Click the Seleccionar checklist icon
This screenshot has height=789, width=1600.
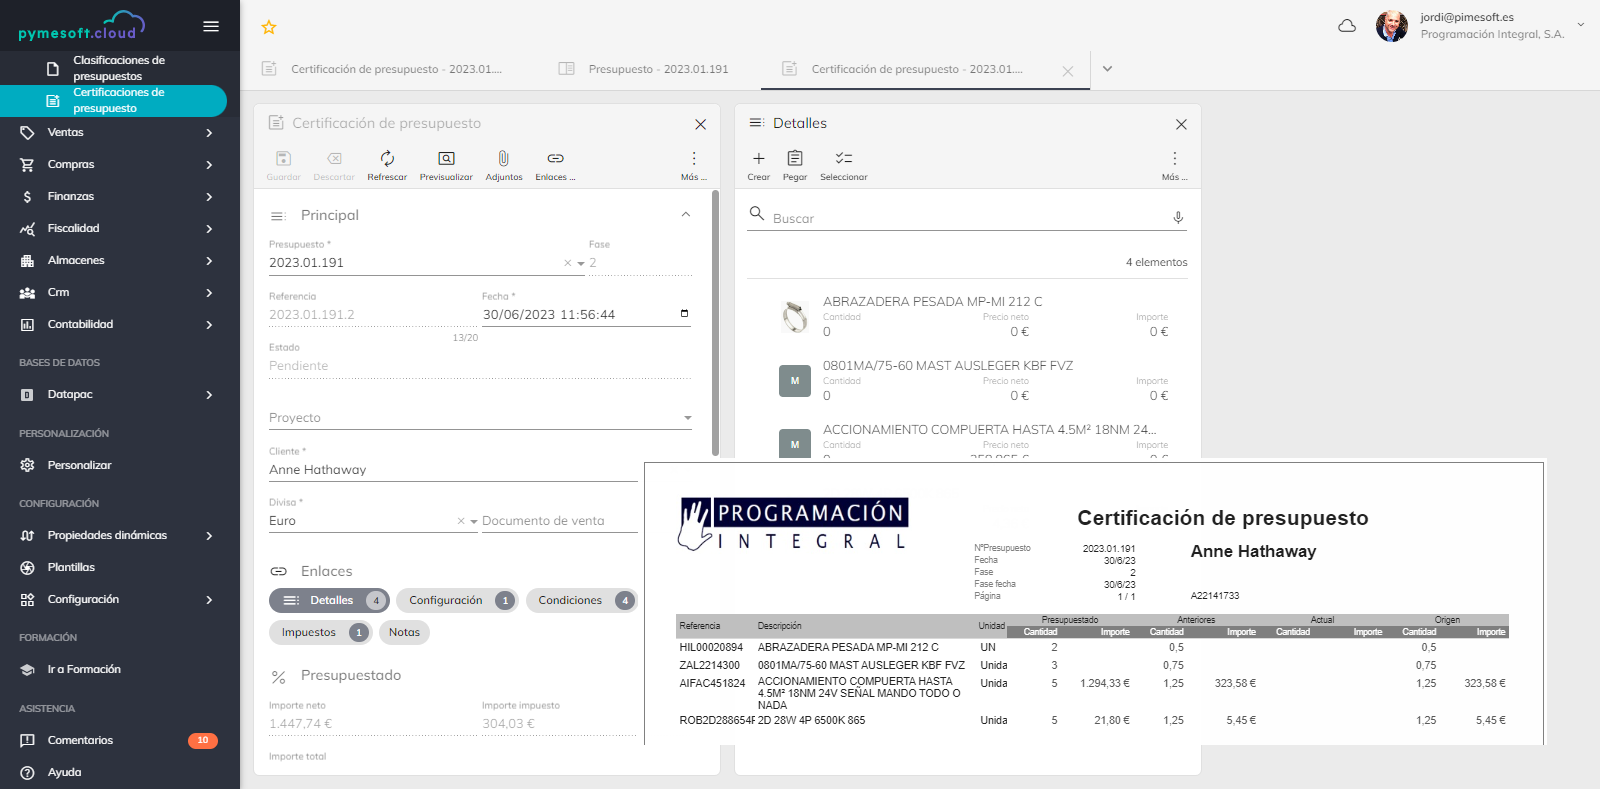pos(844,159)
